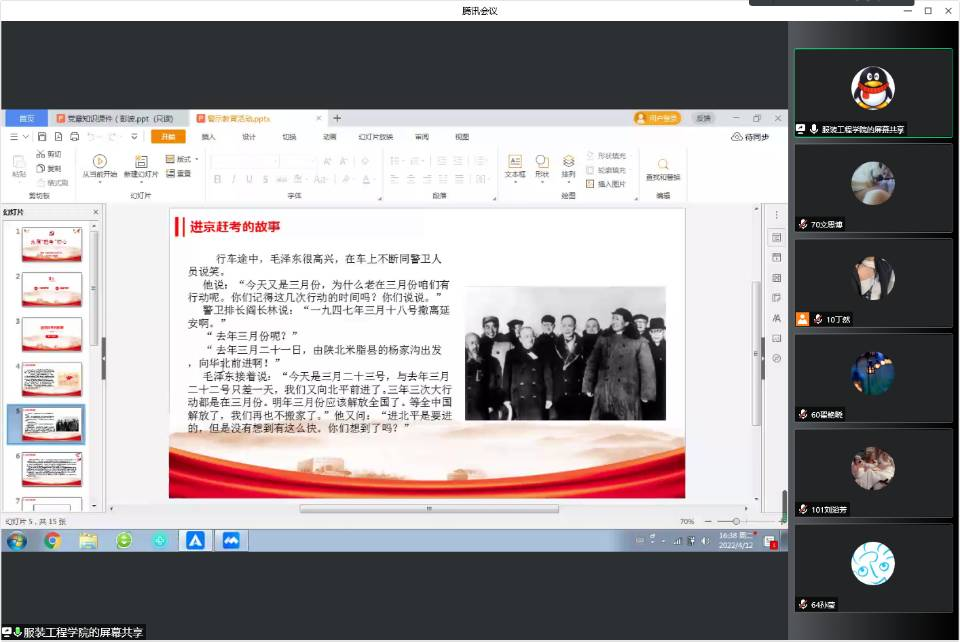Viewport: 960px width, 642px height.
Task: Open the Design ribbon tab
Action: point(249,137)
